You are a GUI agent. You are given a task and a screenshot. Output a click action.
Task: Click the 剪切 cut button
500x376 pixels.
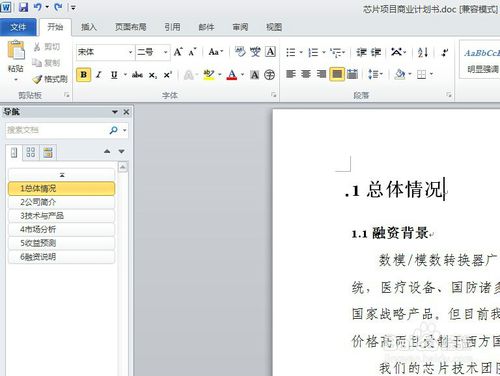click(x=47, y=47)
